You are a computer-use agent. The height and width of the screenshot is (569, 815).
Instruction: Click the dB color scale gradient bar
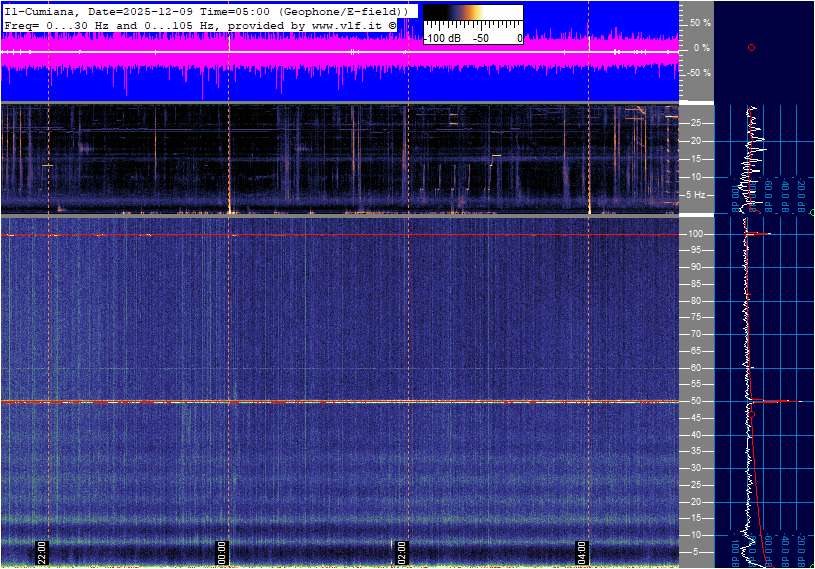pyautogui.click(x=472, y=19)
